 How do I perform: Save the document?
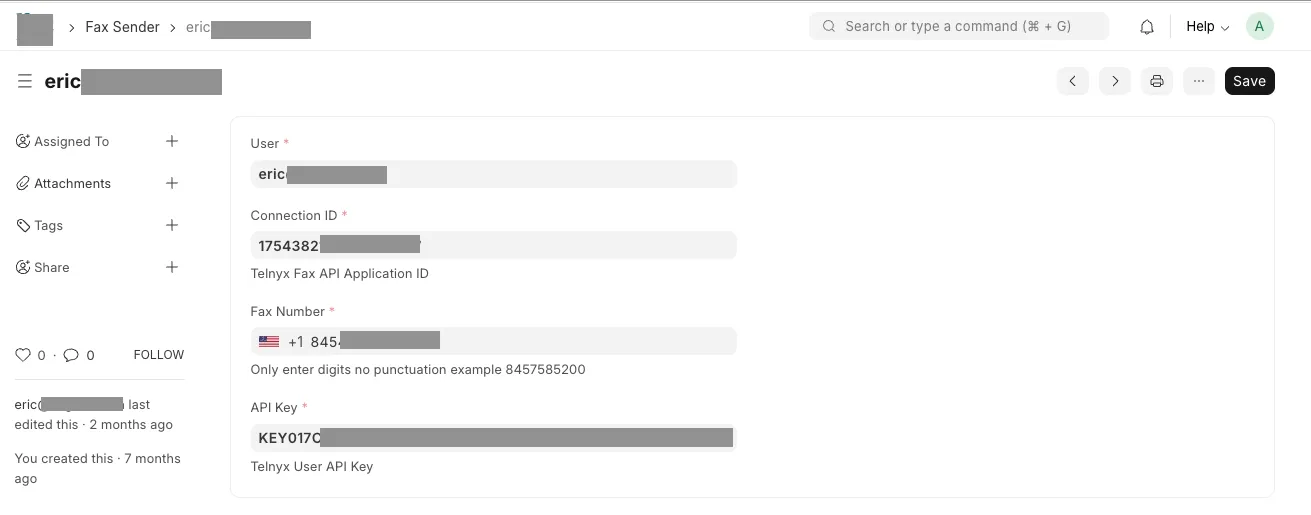point(1249,81)
